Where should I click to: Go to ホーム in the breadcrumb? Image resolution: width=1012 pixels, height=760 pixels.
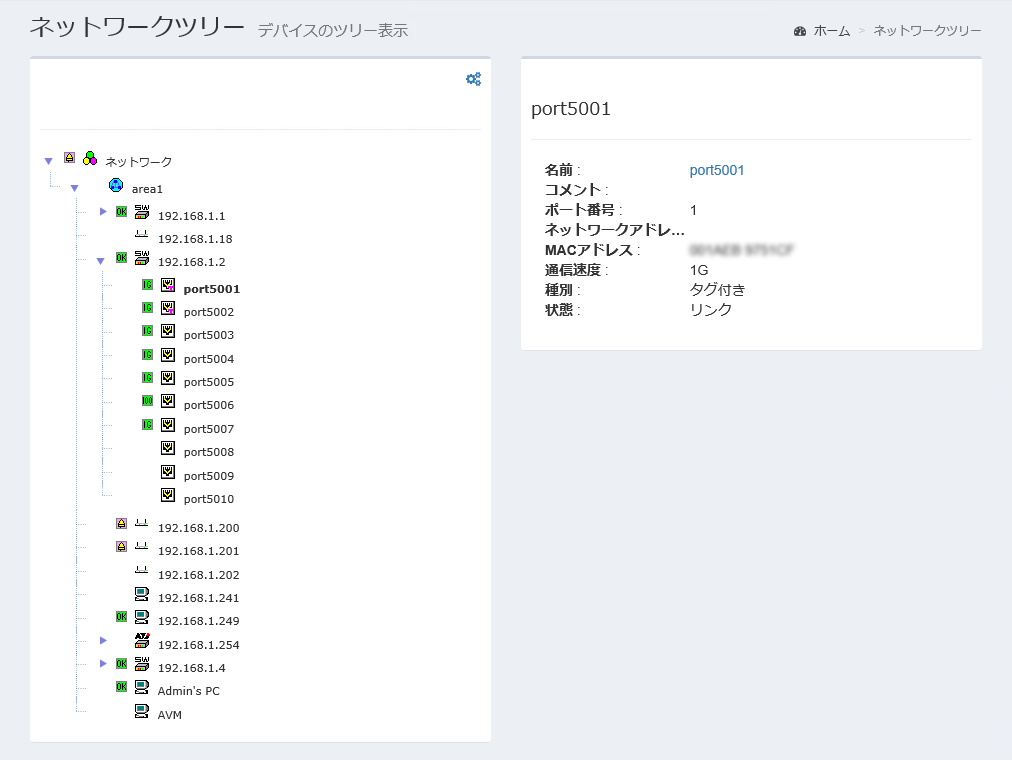pos(831,30)
